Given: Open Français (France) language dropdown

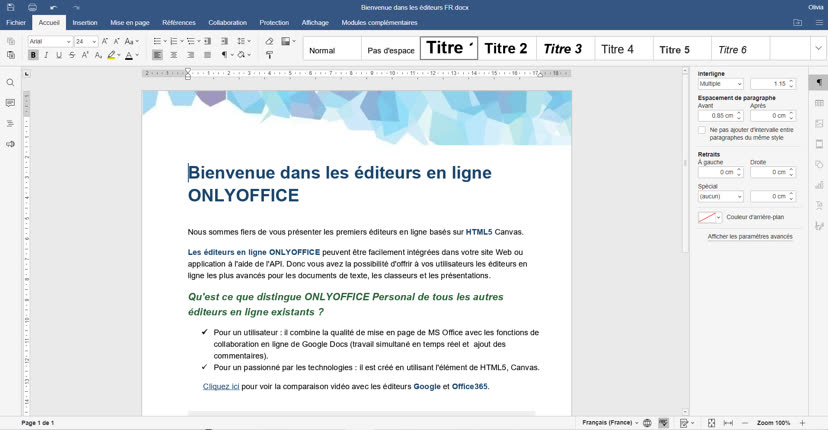Looking at the screenshot, I should tap(610, 423).
